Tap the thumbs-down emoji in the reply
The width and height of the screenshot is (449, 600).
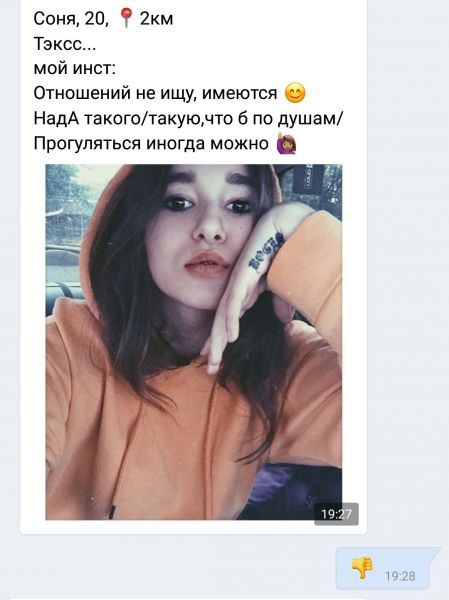coord(362,567)
